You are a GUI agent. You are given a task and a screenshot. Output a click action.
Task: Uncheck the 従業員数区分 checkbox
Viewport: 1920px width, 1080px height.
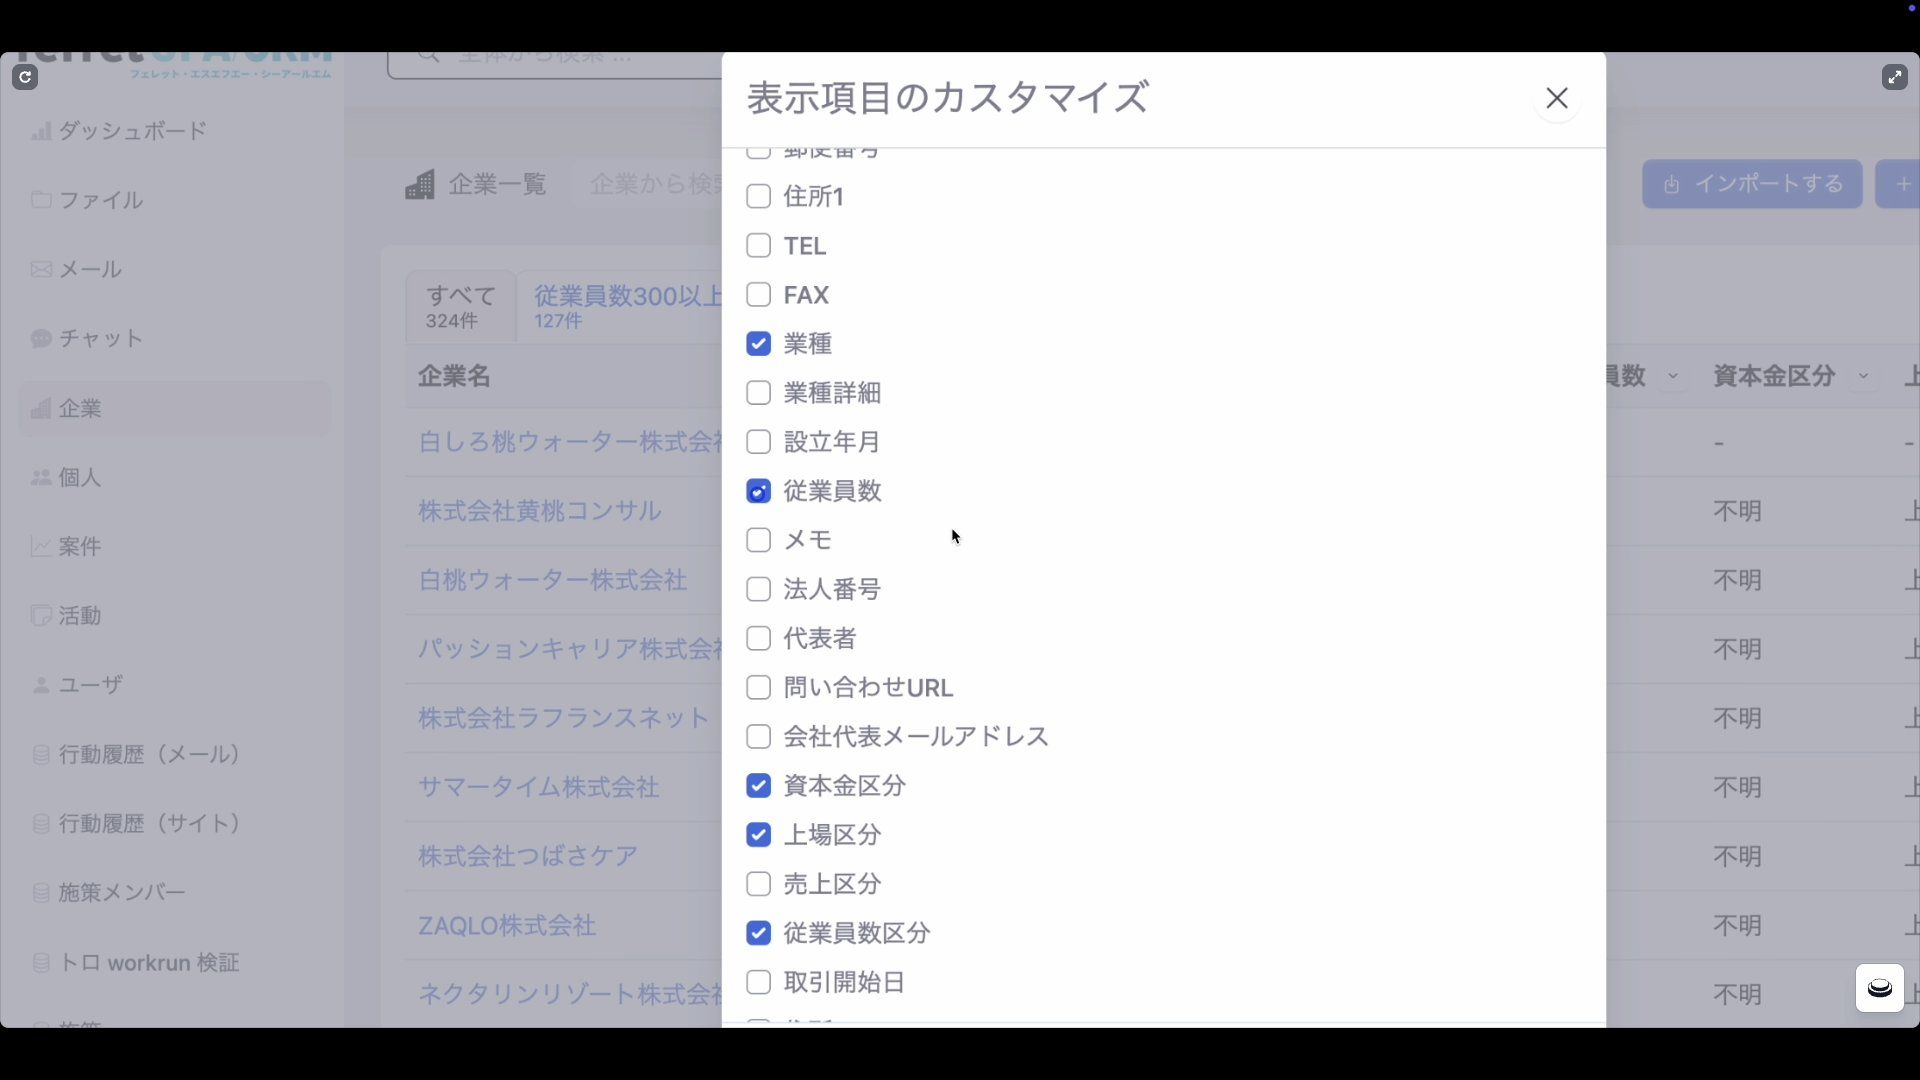pyautogui.click(x=758, y=933)
